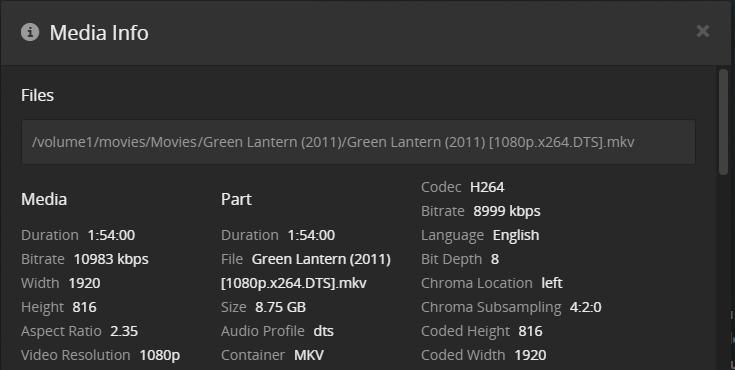Image resolution: width=735 pixels, height=370 pixels.
Task: Click the dts audio profile value
Action: (x=323, y=331)
